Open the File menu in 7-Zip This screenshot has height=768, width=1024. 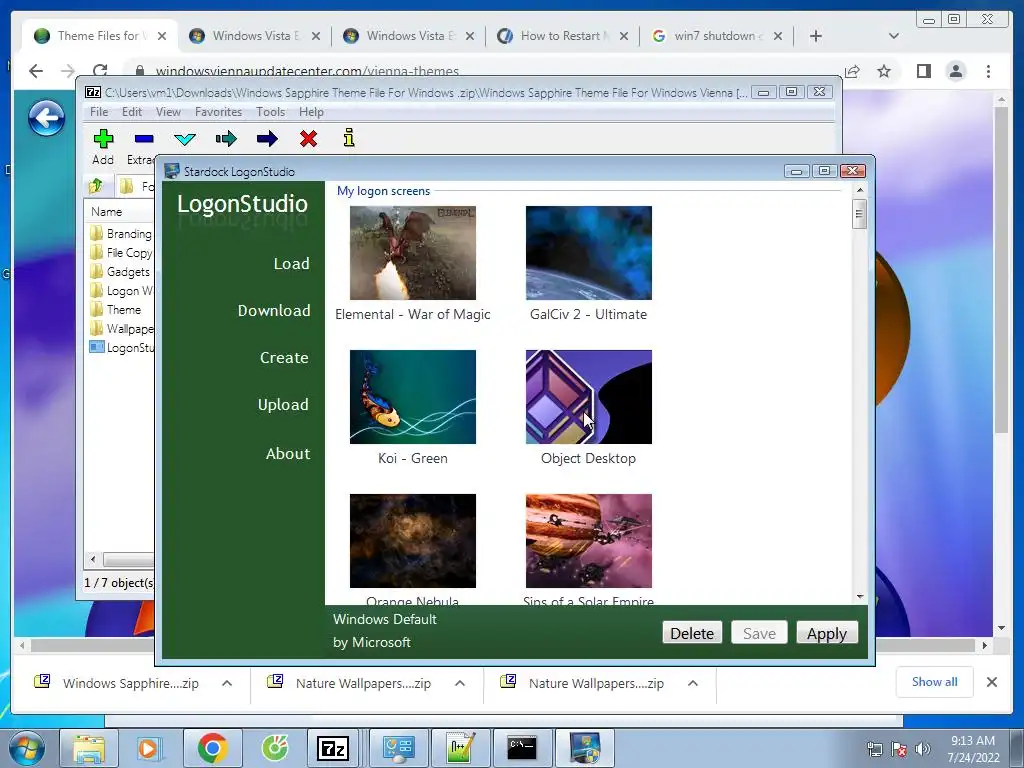coord(99,112)
